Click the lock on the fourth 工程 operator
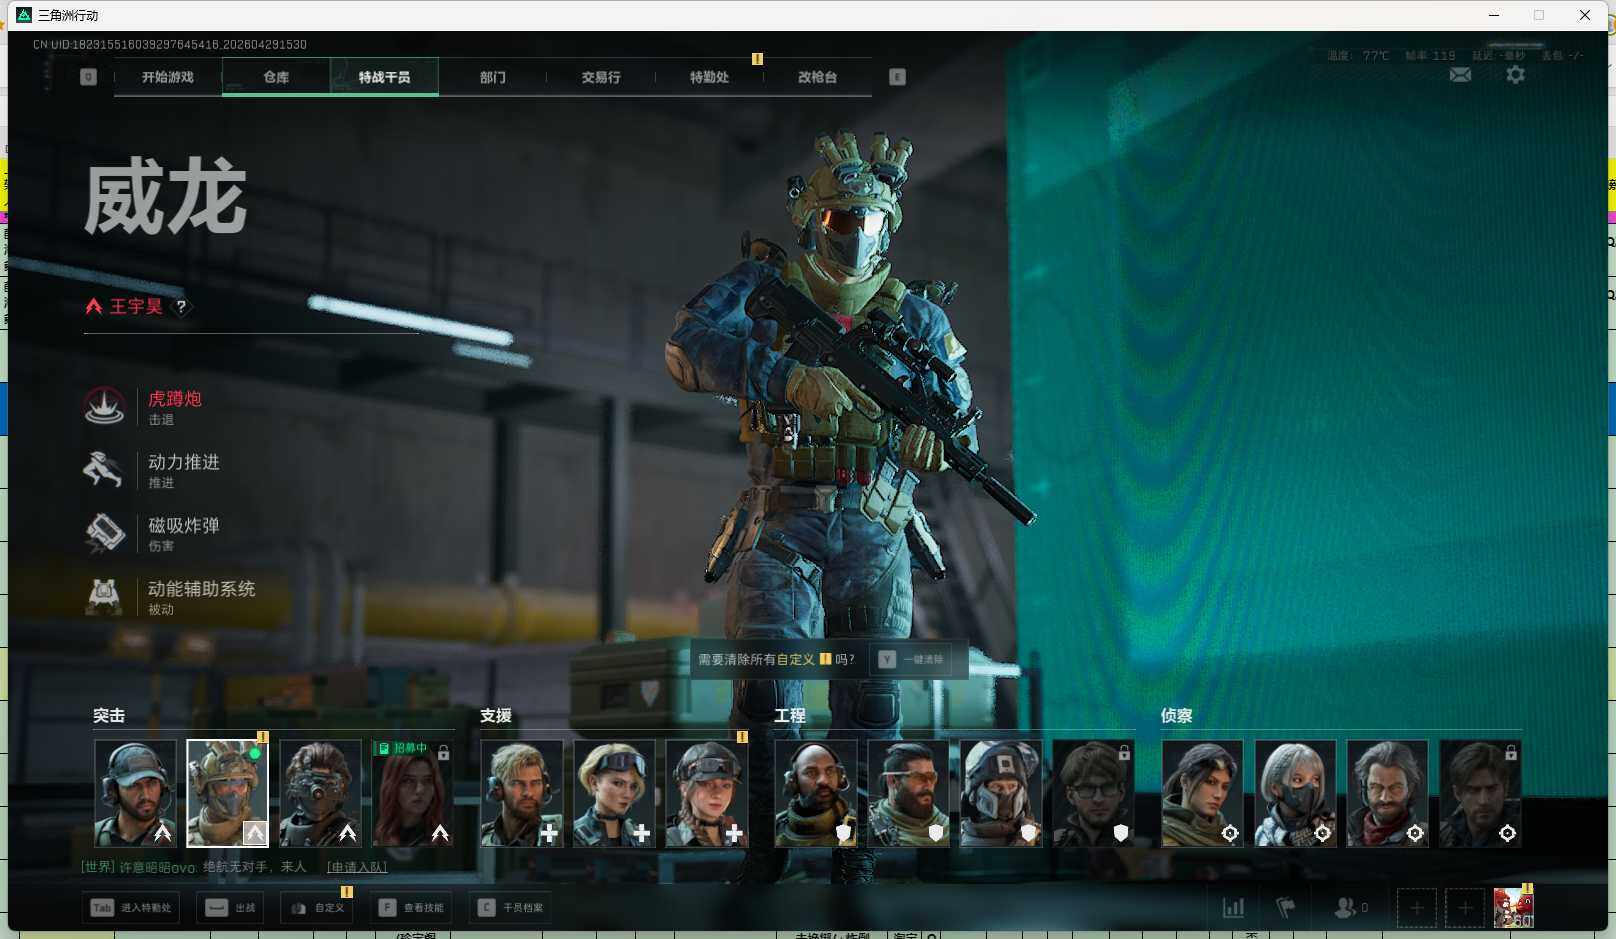The height and width of the screenshot is (939, 1616). [x=1124, y=752]
